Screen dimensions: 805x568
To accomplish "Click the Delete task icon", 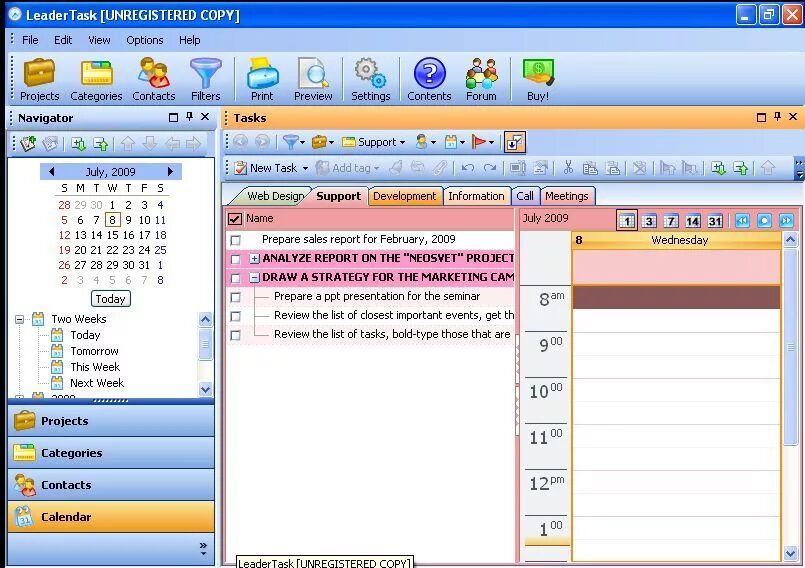I will pyautogui.click(x=639, y=168).
